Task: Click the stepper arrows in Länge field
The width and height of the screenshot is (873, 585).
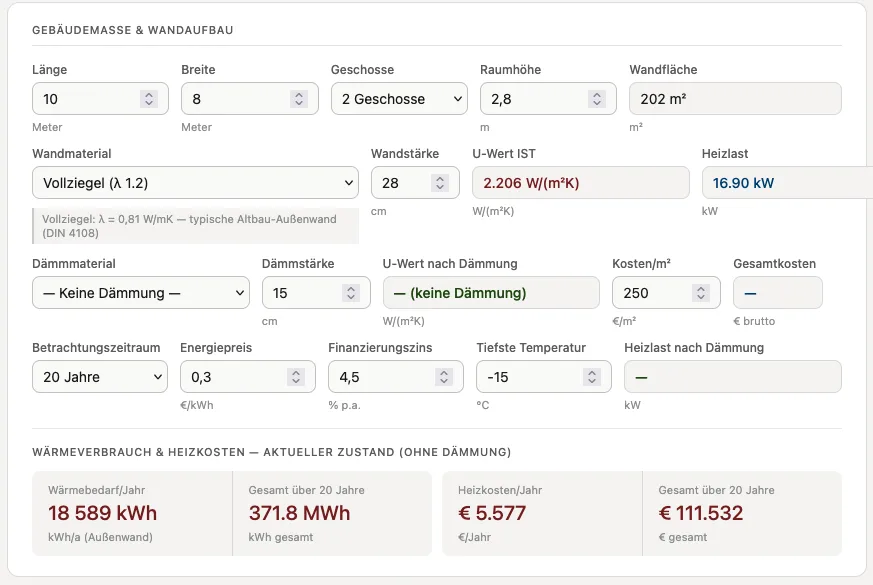Action: click(149, 99)
